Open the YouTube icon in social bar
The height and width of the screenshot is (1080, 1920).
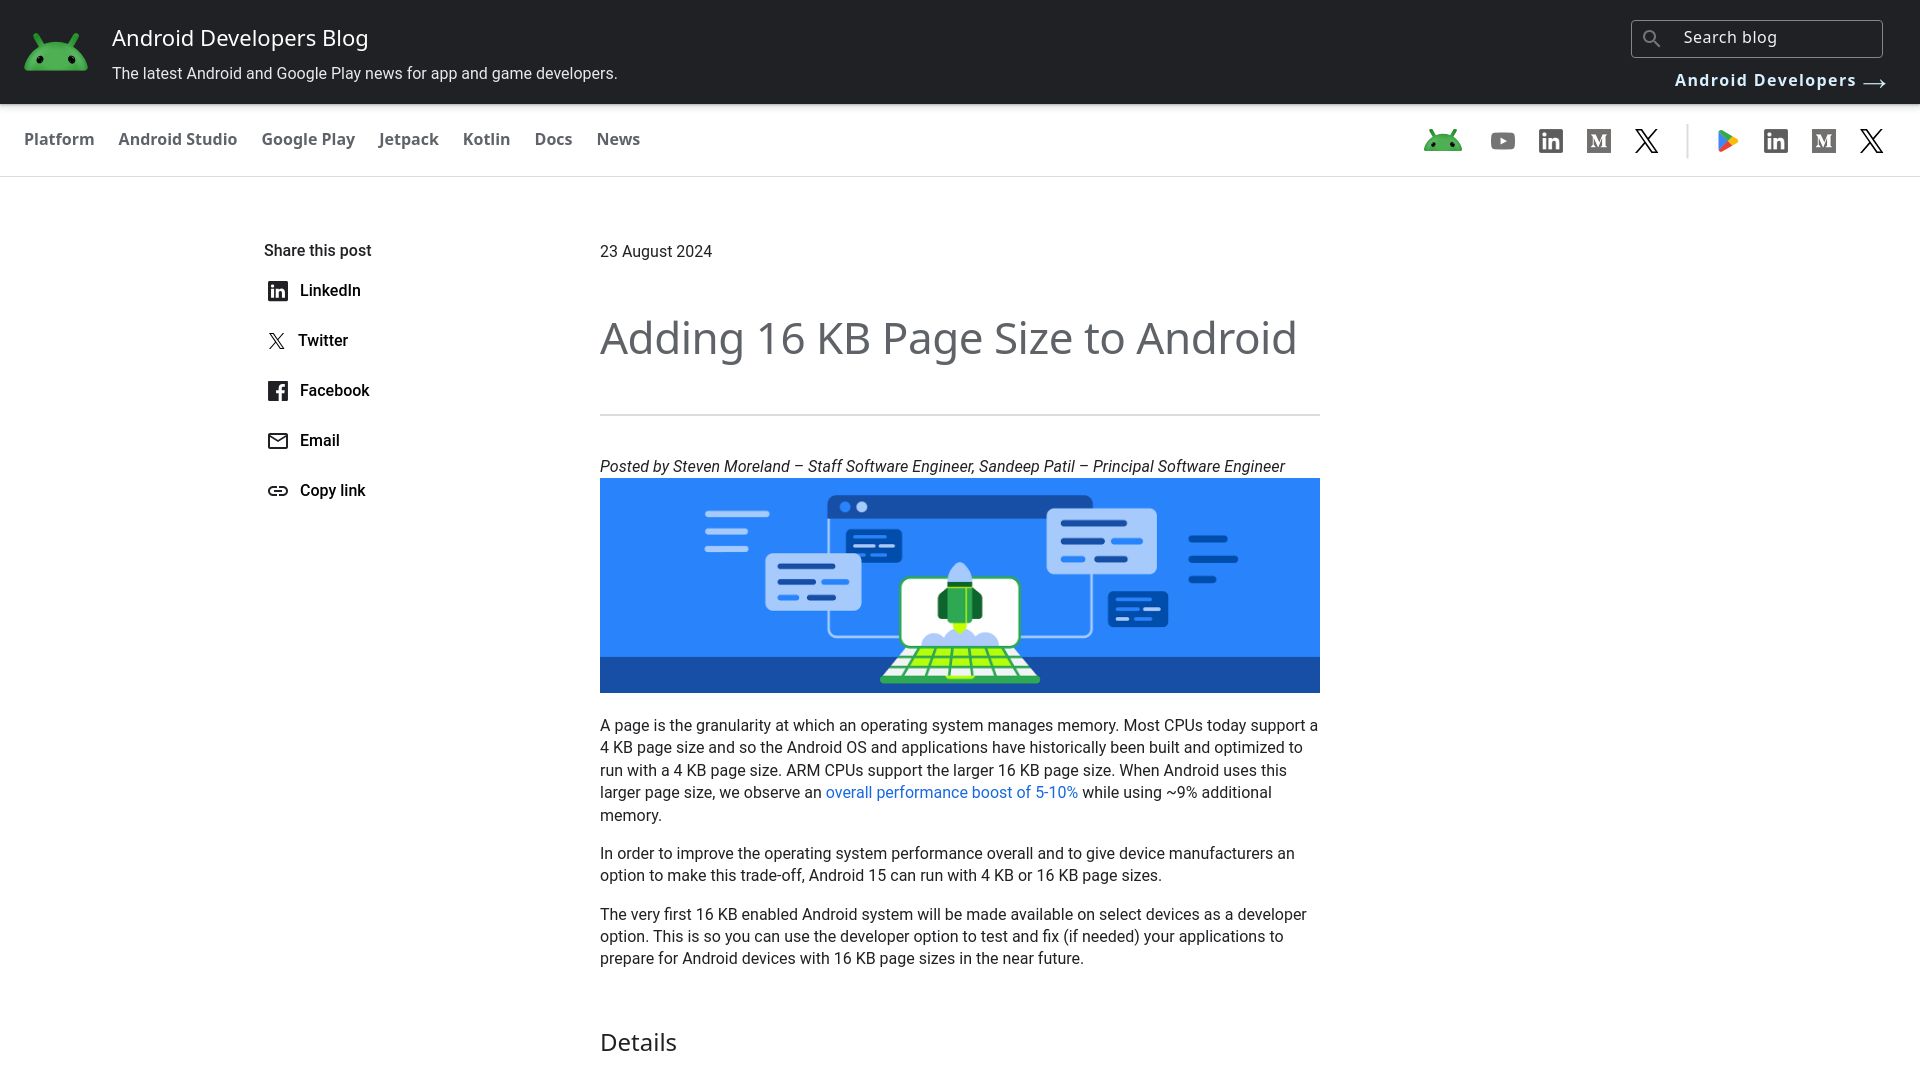pyautogui.click(x=1503, y=141)
